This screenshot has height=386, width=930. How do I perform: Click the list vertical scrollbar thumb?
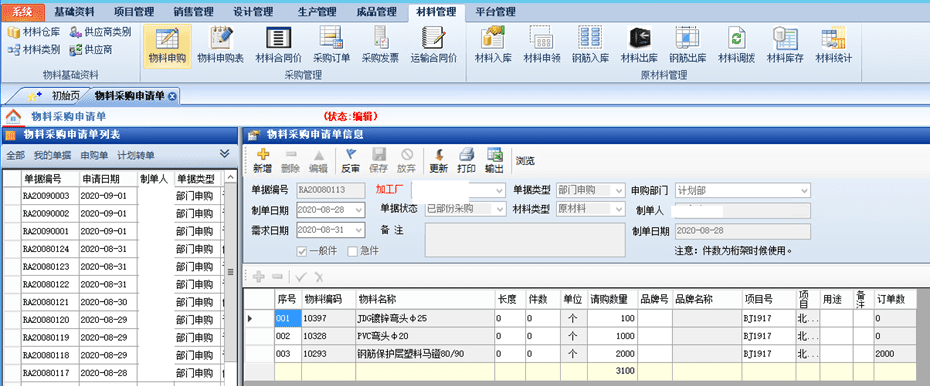point(231,272)
